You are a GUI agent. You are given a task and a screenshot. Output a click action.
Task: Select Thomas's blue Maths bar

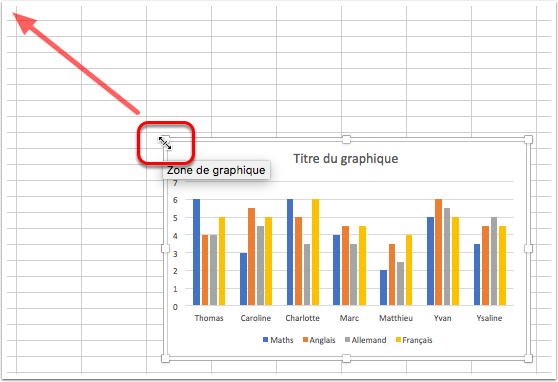[196, 252]
